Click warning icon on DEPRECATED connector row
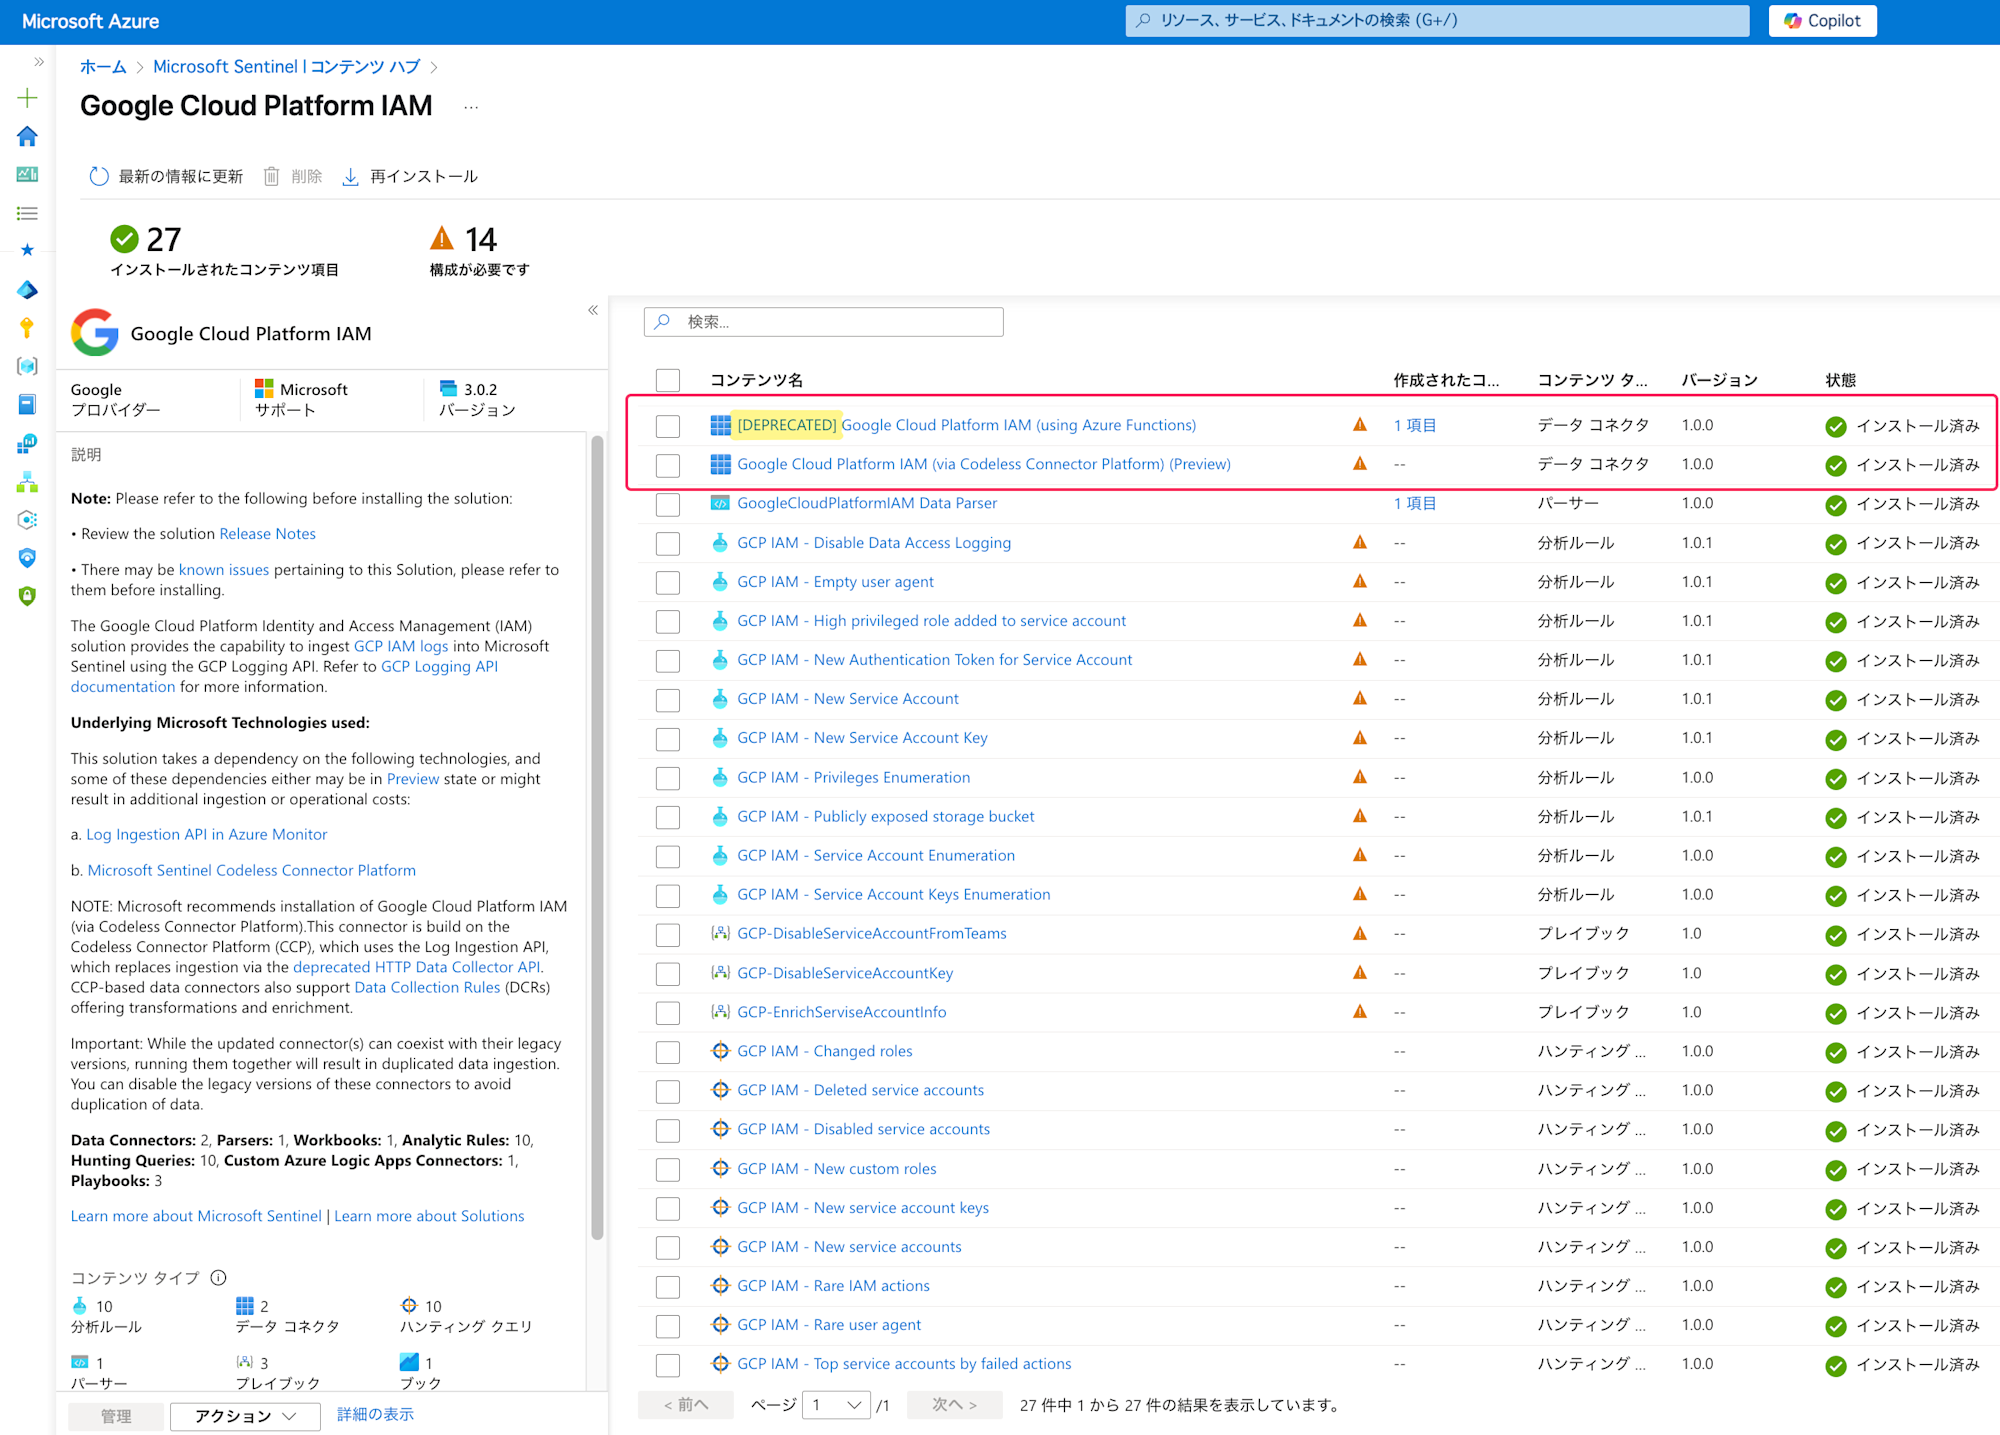 (x=1360, y=425)
